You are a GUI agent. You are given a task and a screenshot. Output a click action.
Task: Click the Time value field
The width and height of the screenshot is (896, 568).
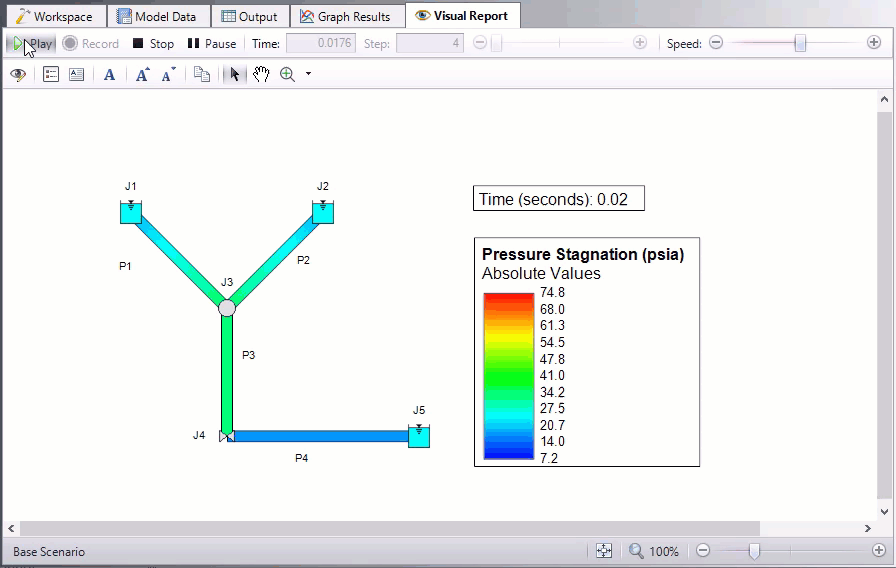click(321, 43)
